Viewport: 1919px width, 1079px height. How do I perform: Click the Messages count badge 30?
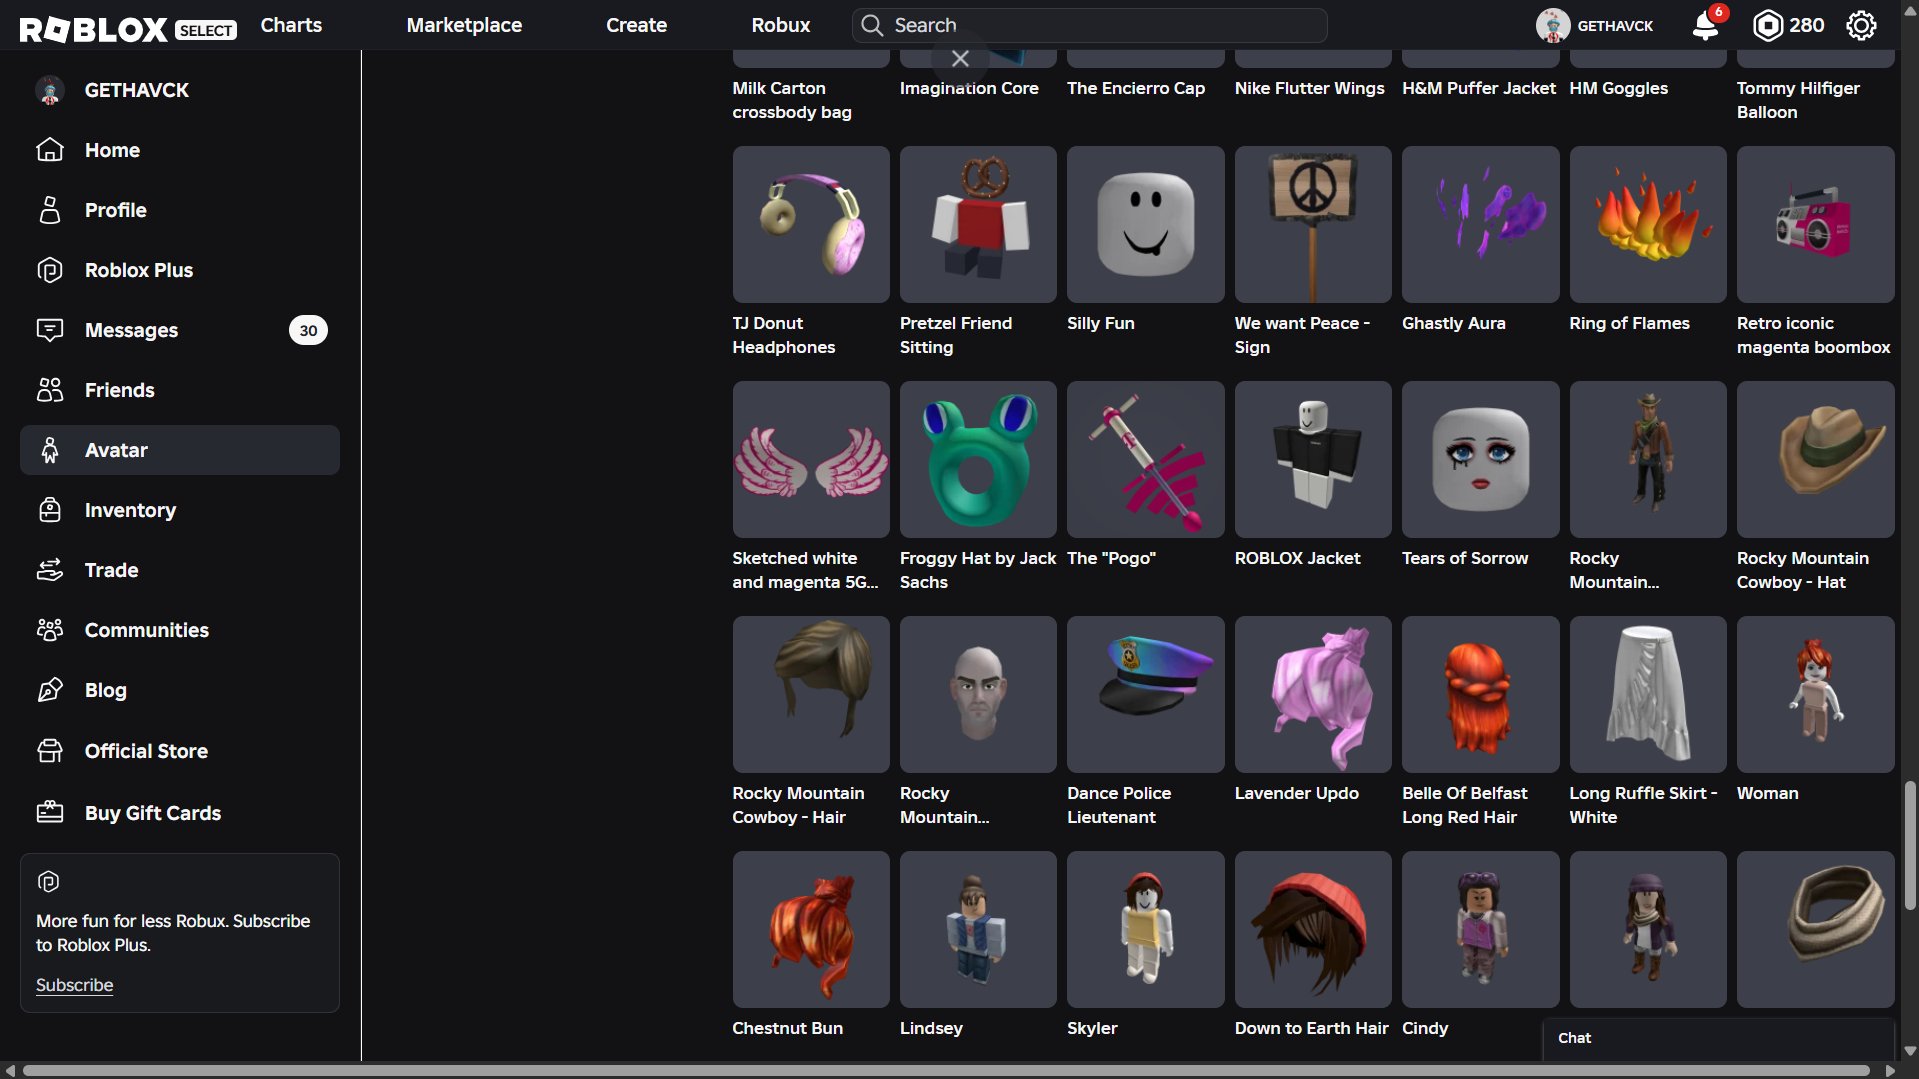[308, 330]
